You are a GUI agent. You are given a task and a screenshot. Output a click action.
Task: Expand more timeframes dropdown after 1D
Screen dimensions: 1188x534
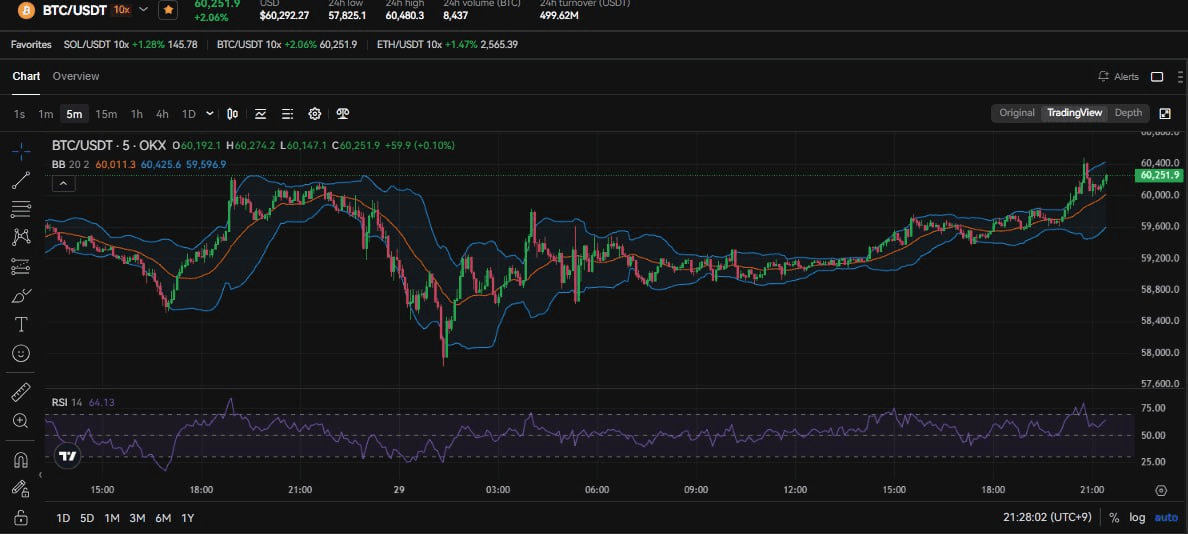point(209,114)
